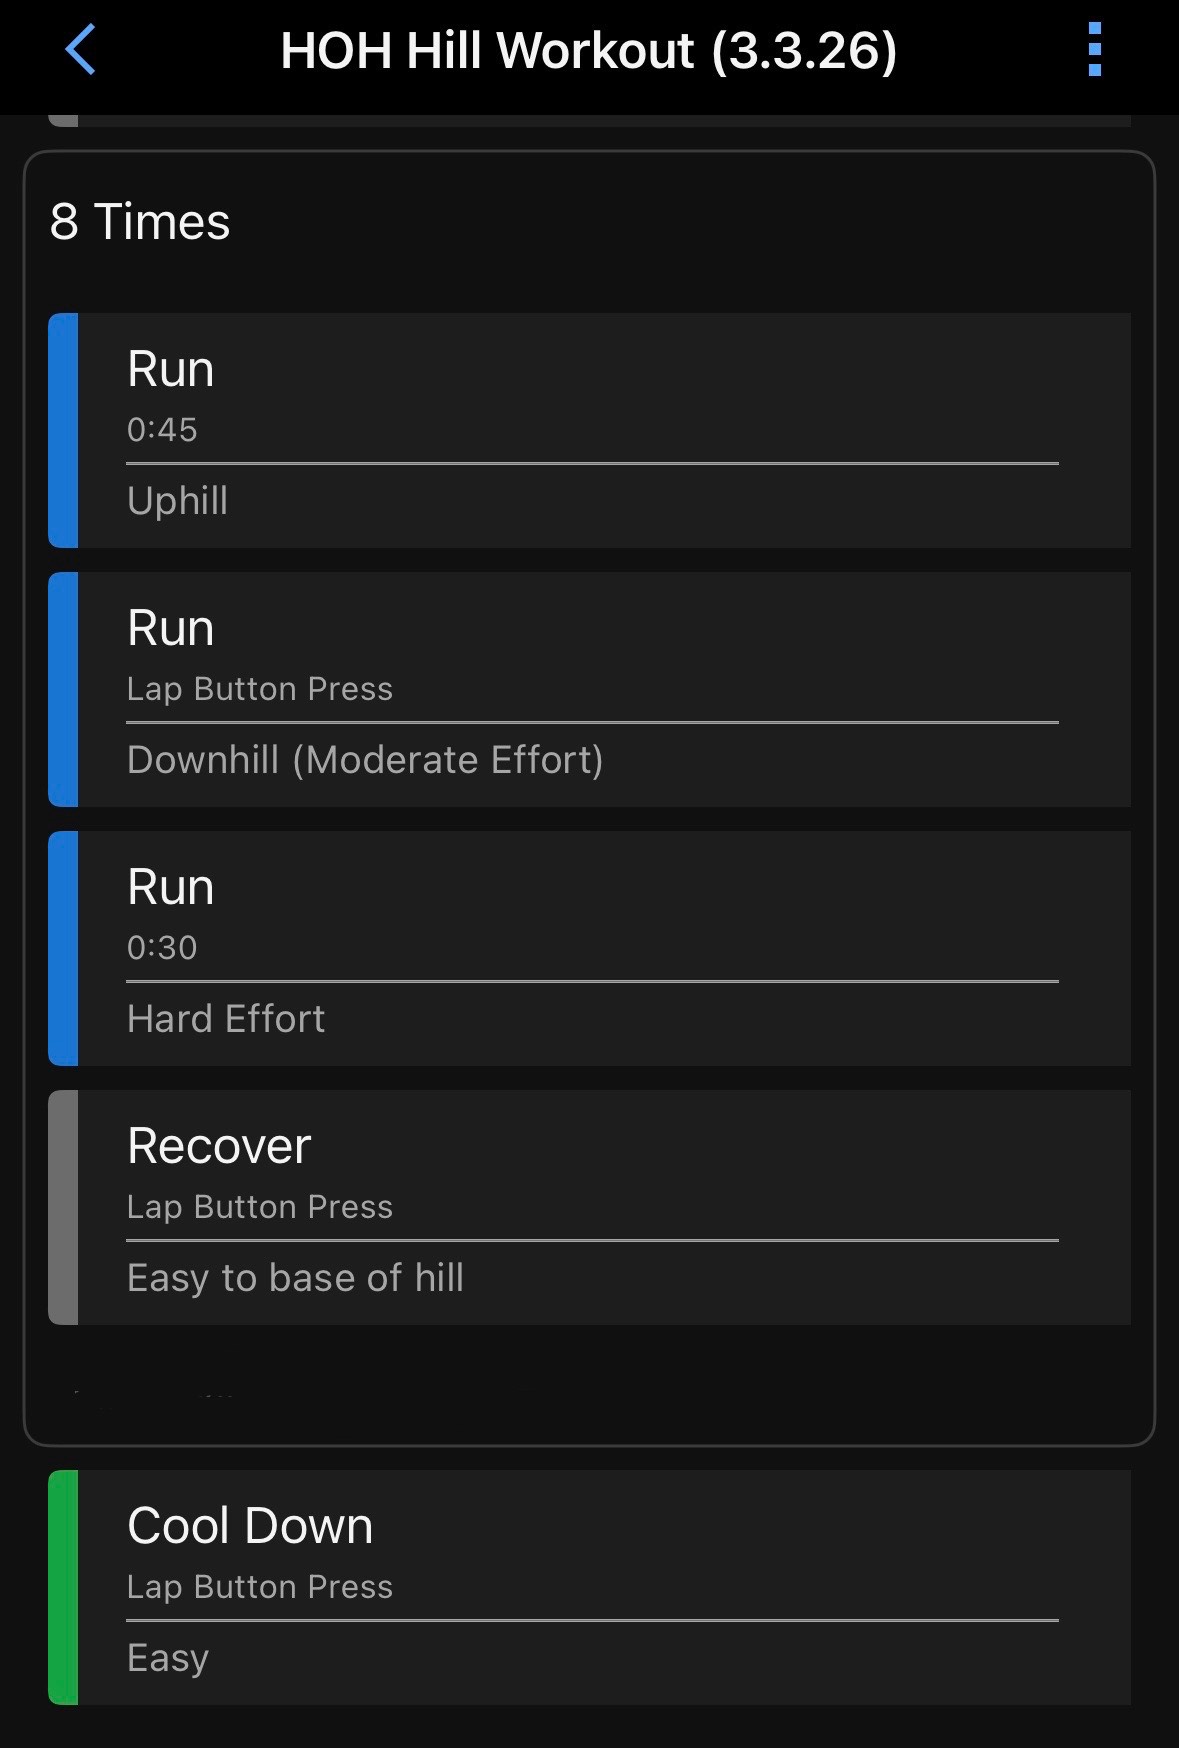Tap the 8 Times repeat header
1179x1748 pixels.
pyautogui.click(x=140, y=222)
